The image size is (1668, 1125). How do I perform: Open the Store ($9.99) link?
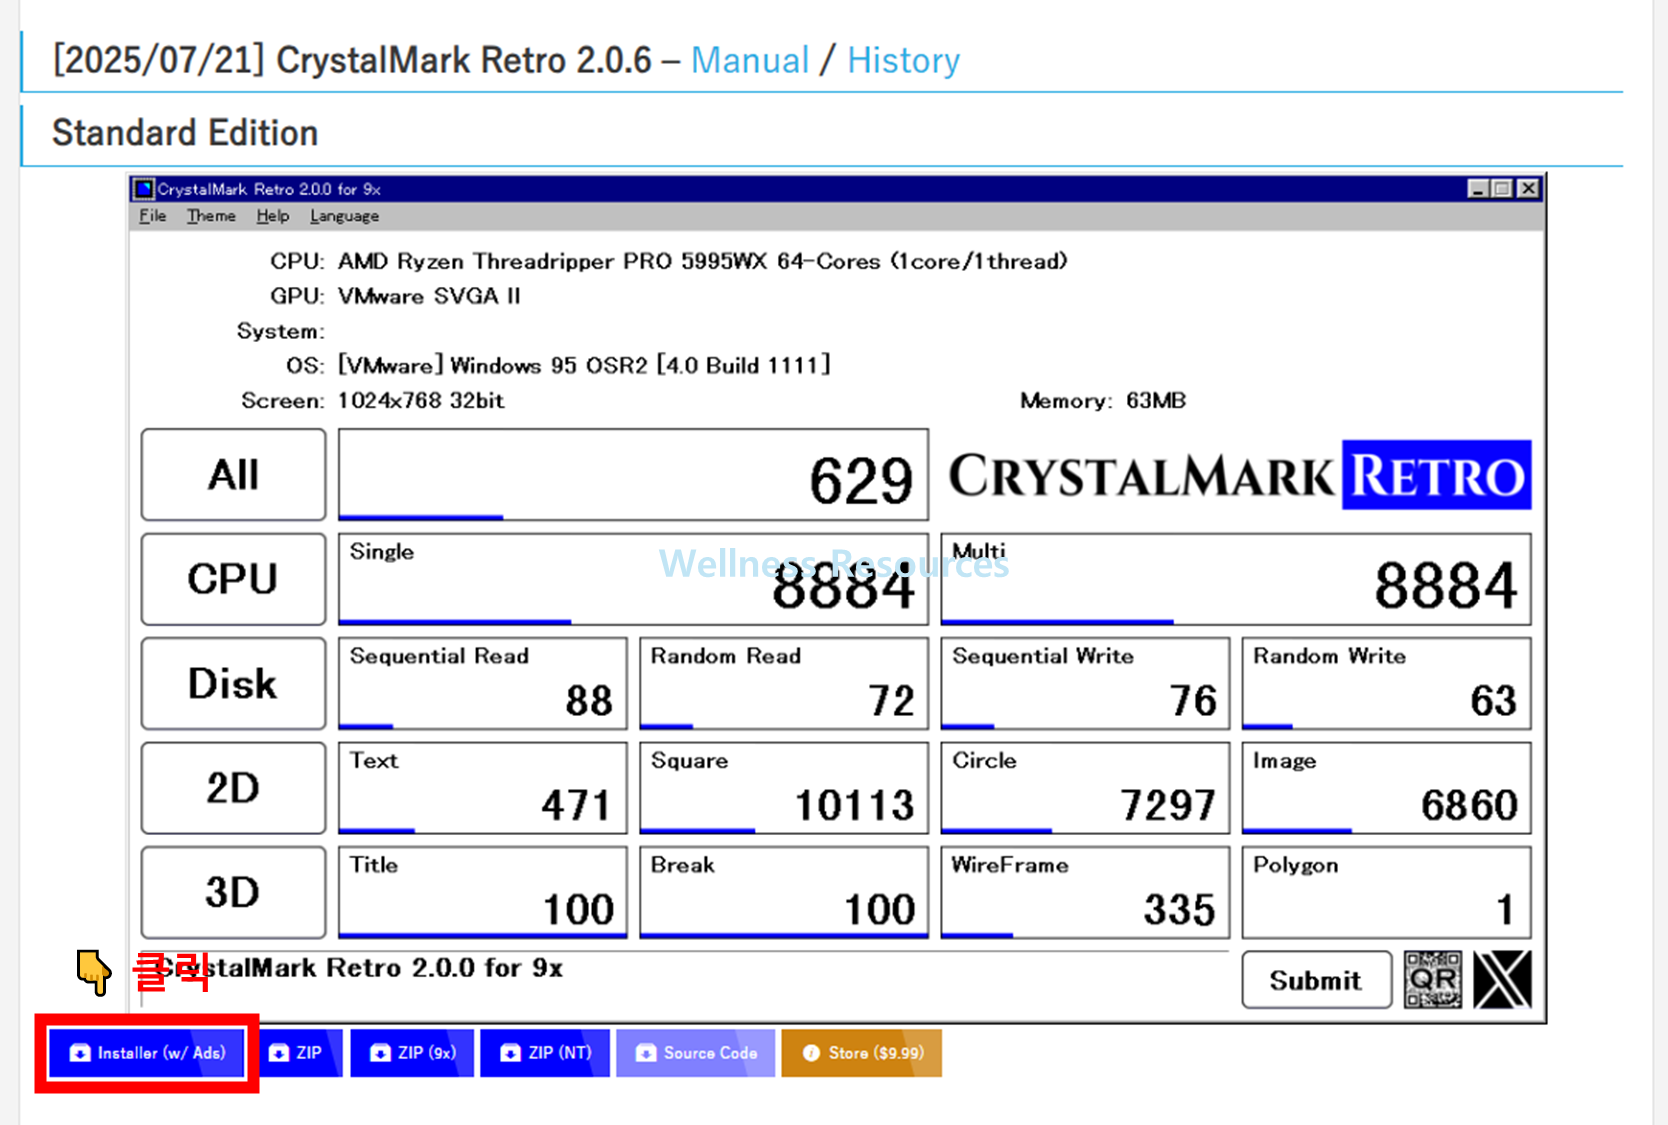coord(861,1053)
